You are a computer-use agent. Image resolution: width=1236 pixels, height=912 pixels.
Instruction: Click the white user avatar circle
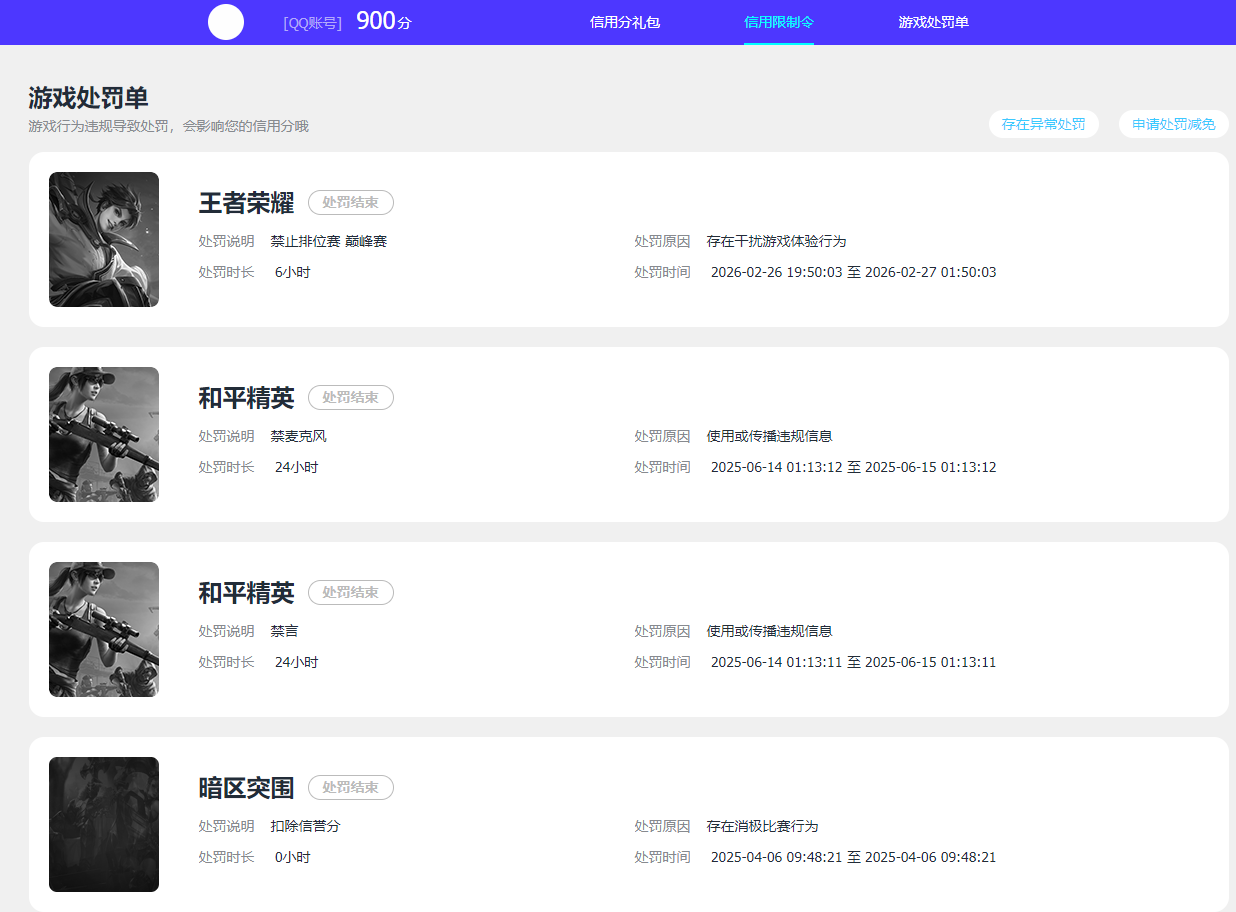[x=226, y=22]
